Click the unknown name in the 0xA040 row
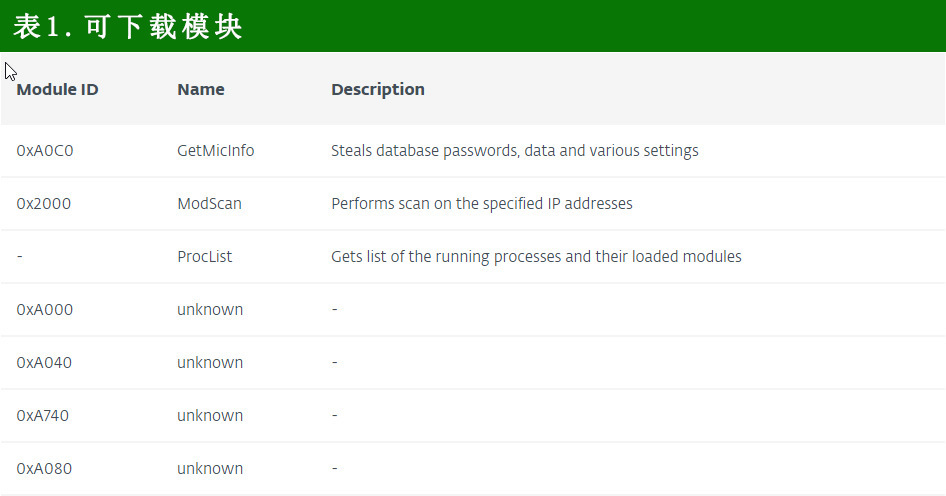The width and height of the screenshot is (946, 496). coord(210,363)
